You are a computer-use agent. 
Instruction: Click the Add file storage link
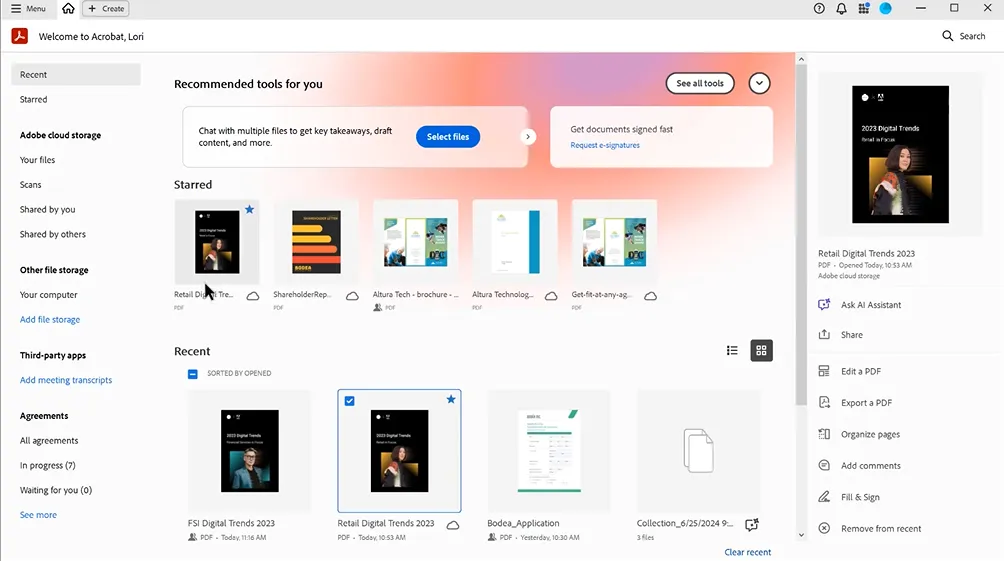tap(50, 320)
